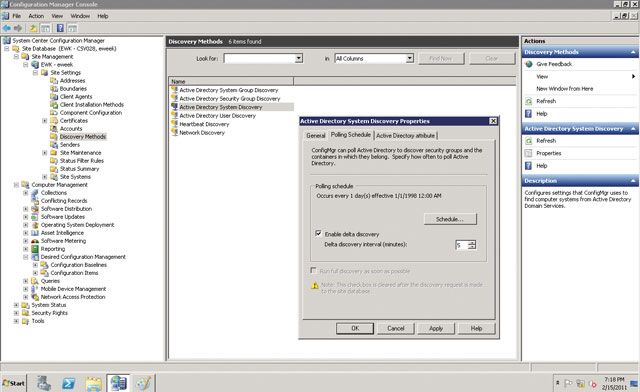Viewport: 640px width, 392px height.
Task: Select the Polling Schedule tab
Action: point(351,135)
